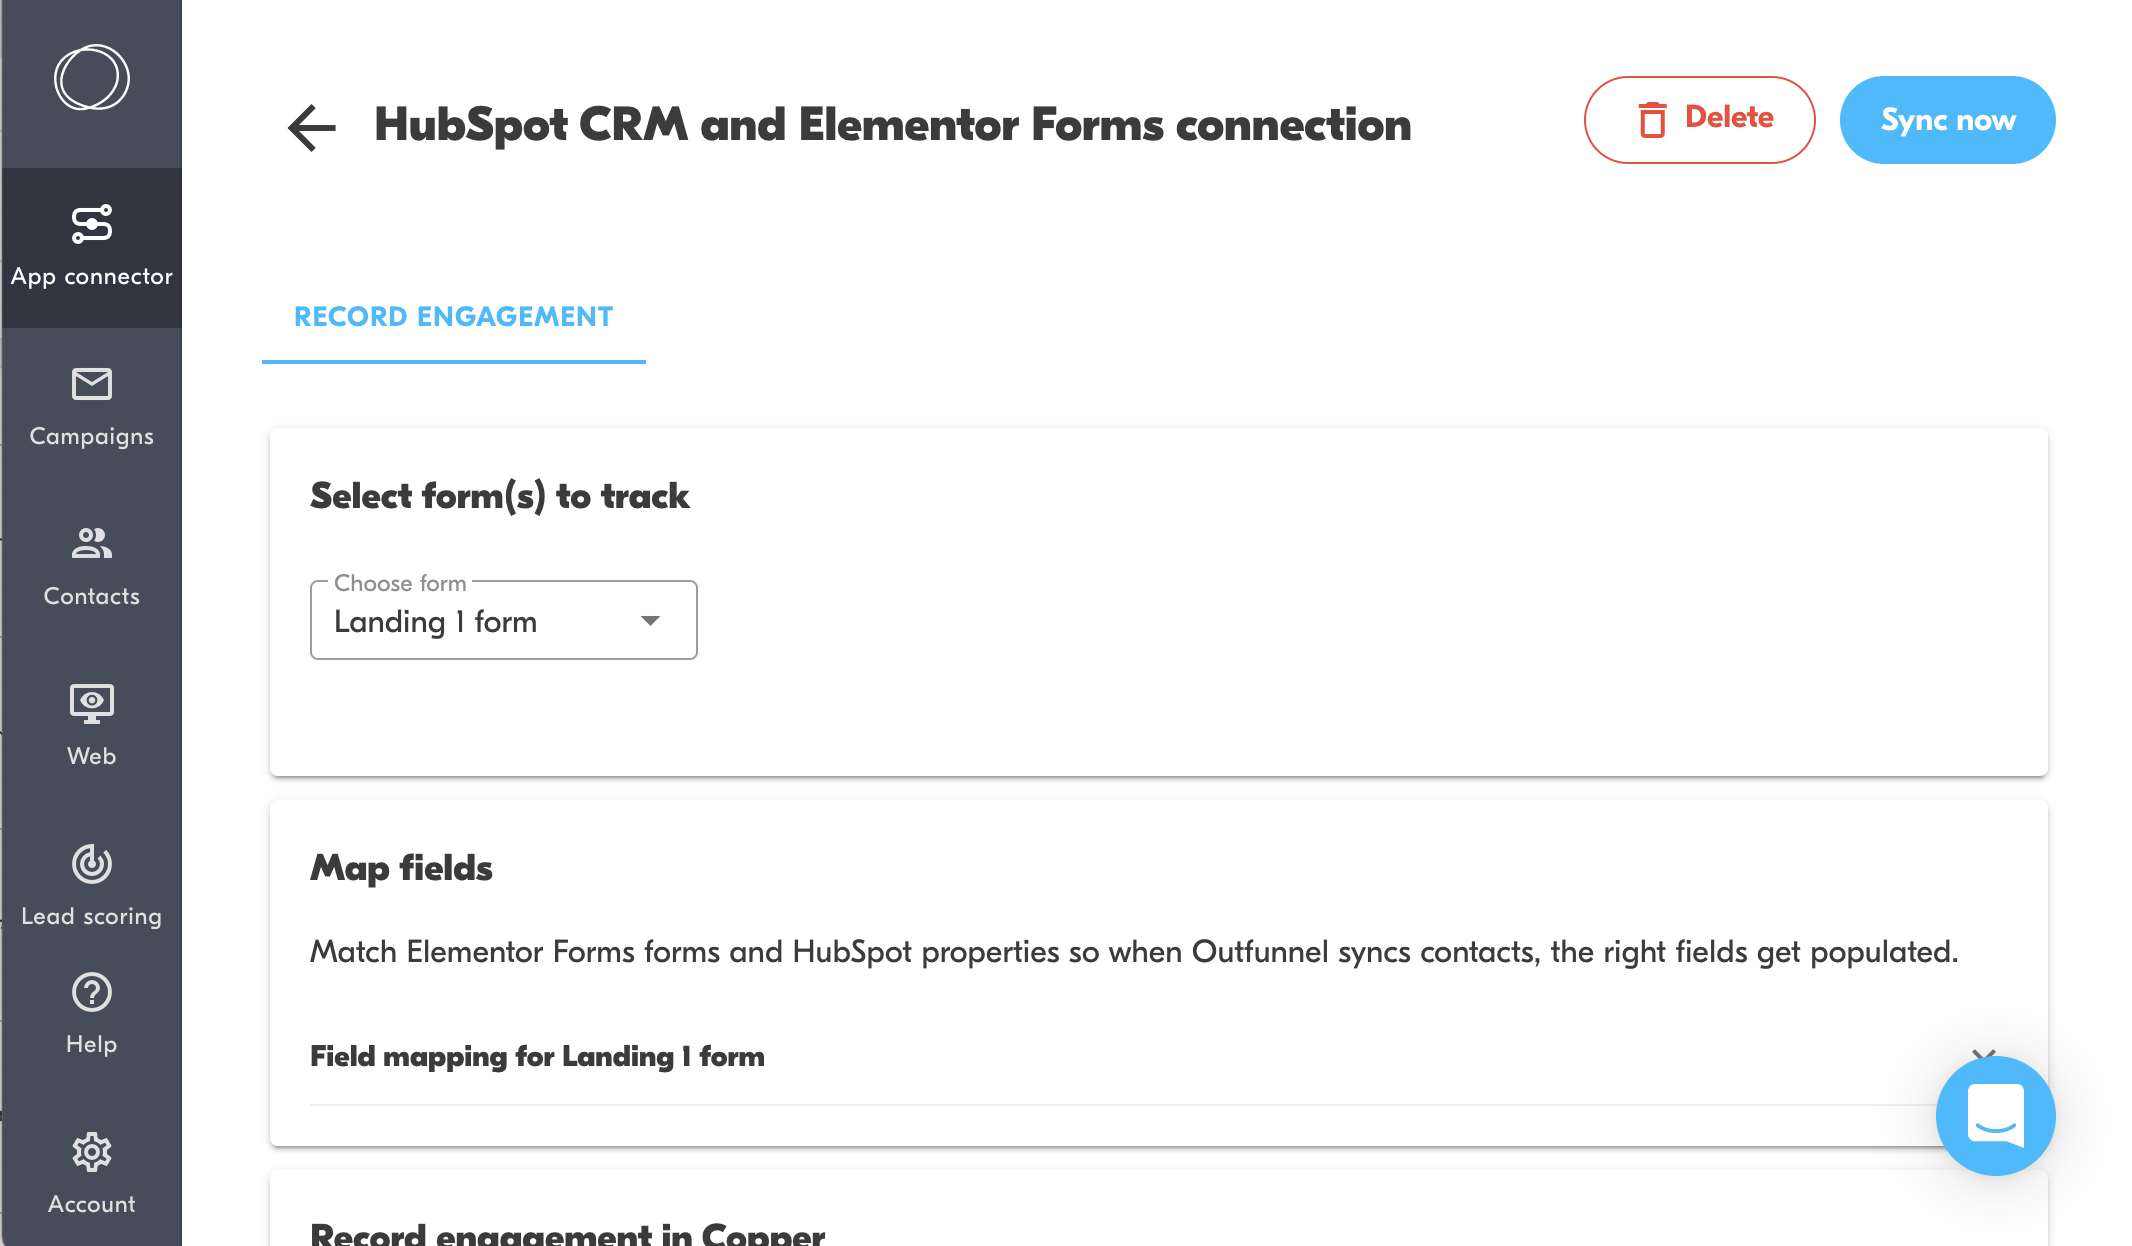The height and width of the screenshot is (1246, 2132).
Task: Delete this connection
Action: [1699, 120]
